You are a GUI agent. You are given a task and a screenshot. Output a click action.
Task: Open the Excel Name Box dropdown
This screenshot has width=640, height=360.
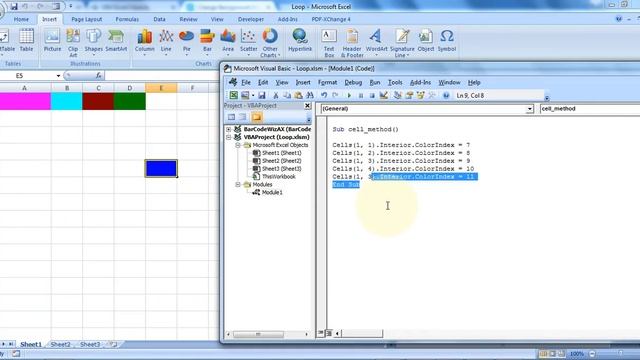coord(58,76)
